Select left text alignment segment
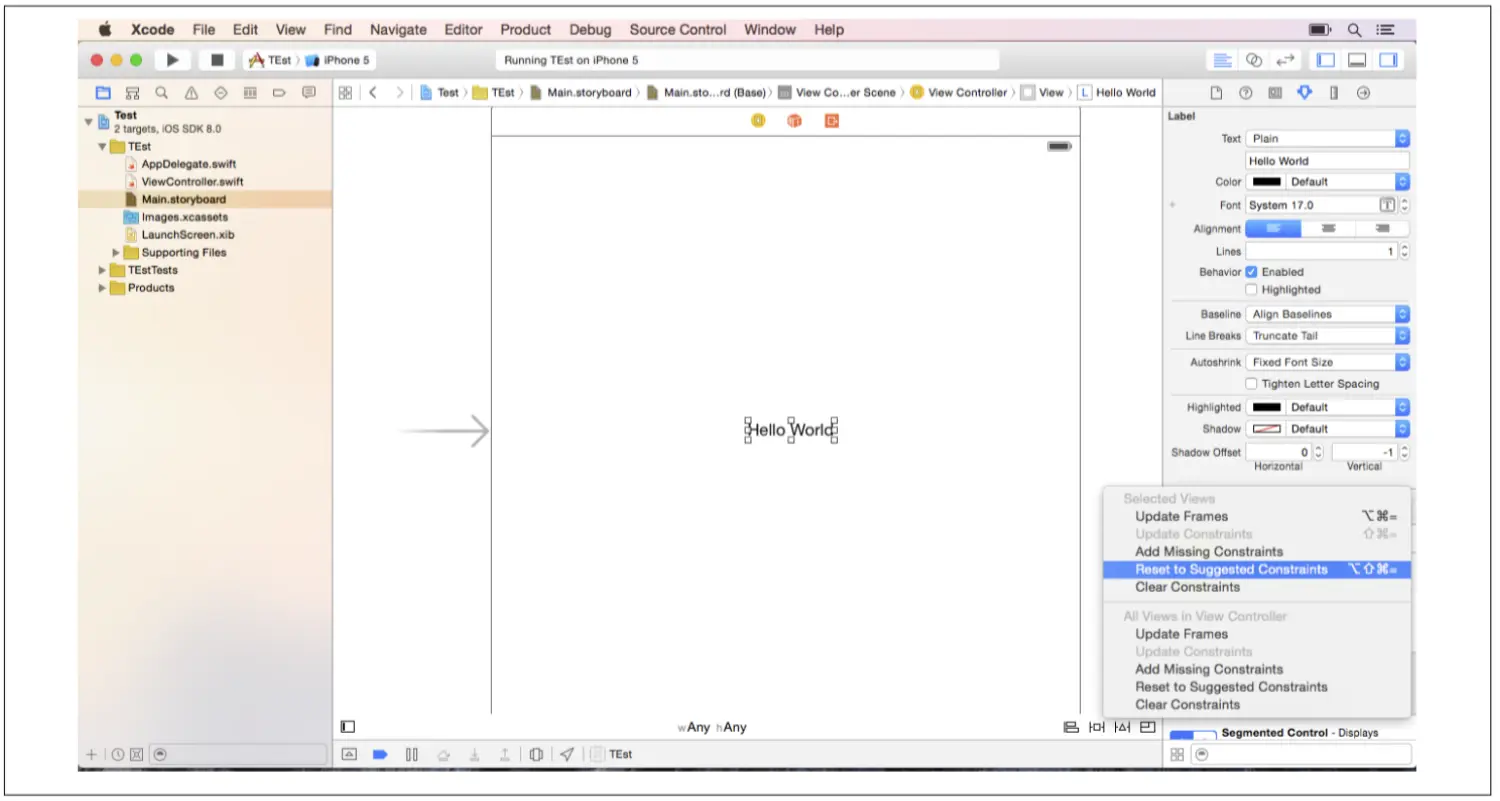Viewport: 1500px width, 801px height. [1273, 229]
